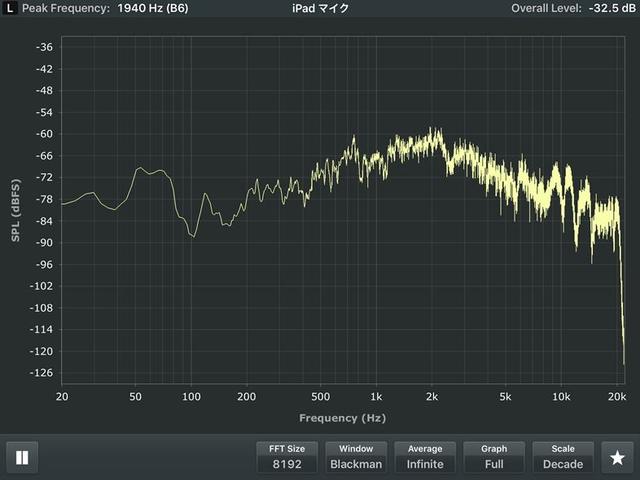Tap the star favorites icon
Image resolution: width=640 pixels, height=480 pixels.
click(617, 458)
